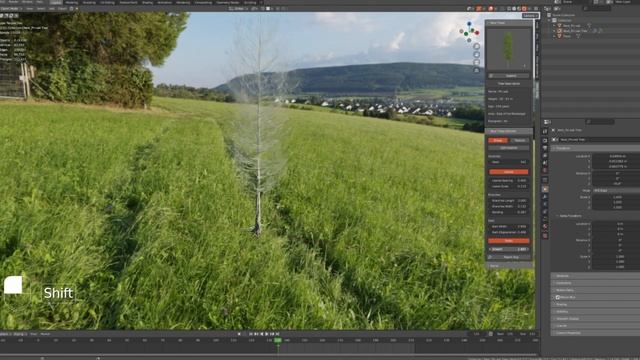Select the Collection row in outliner

565,20
